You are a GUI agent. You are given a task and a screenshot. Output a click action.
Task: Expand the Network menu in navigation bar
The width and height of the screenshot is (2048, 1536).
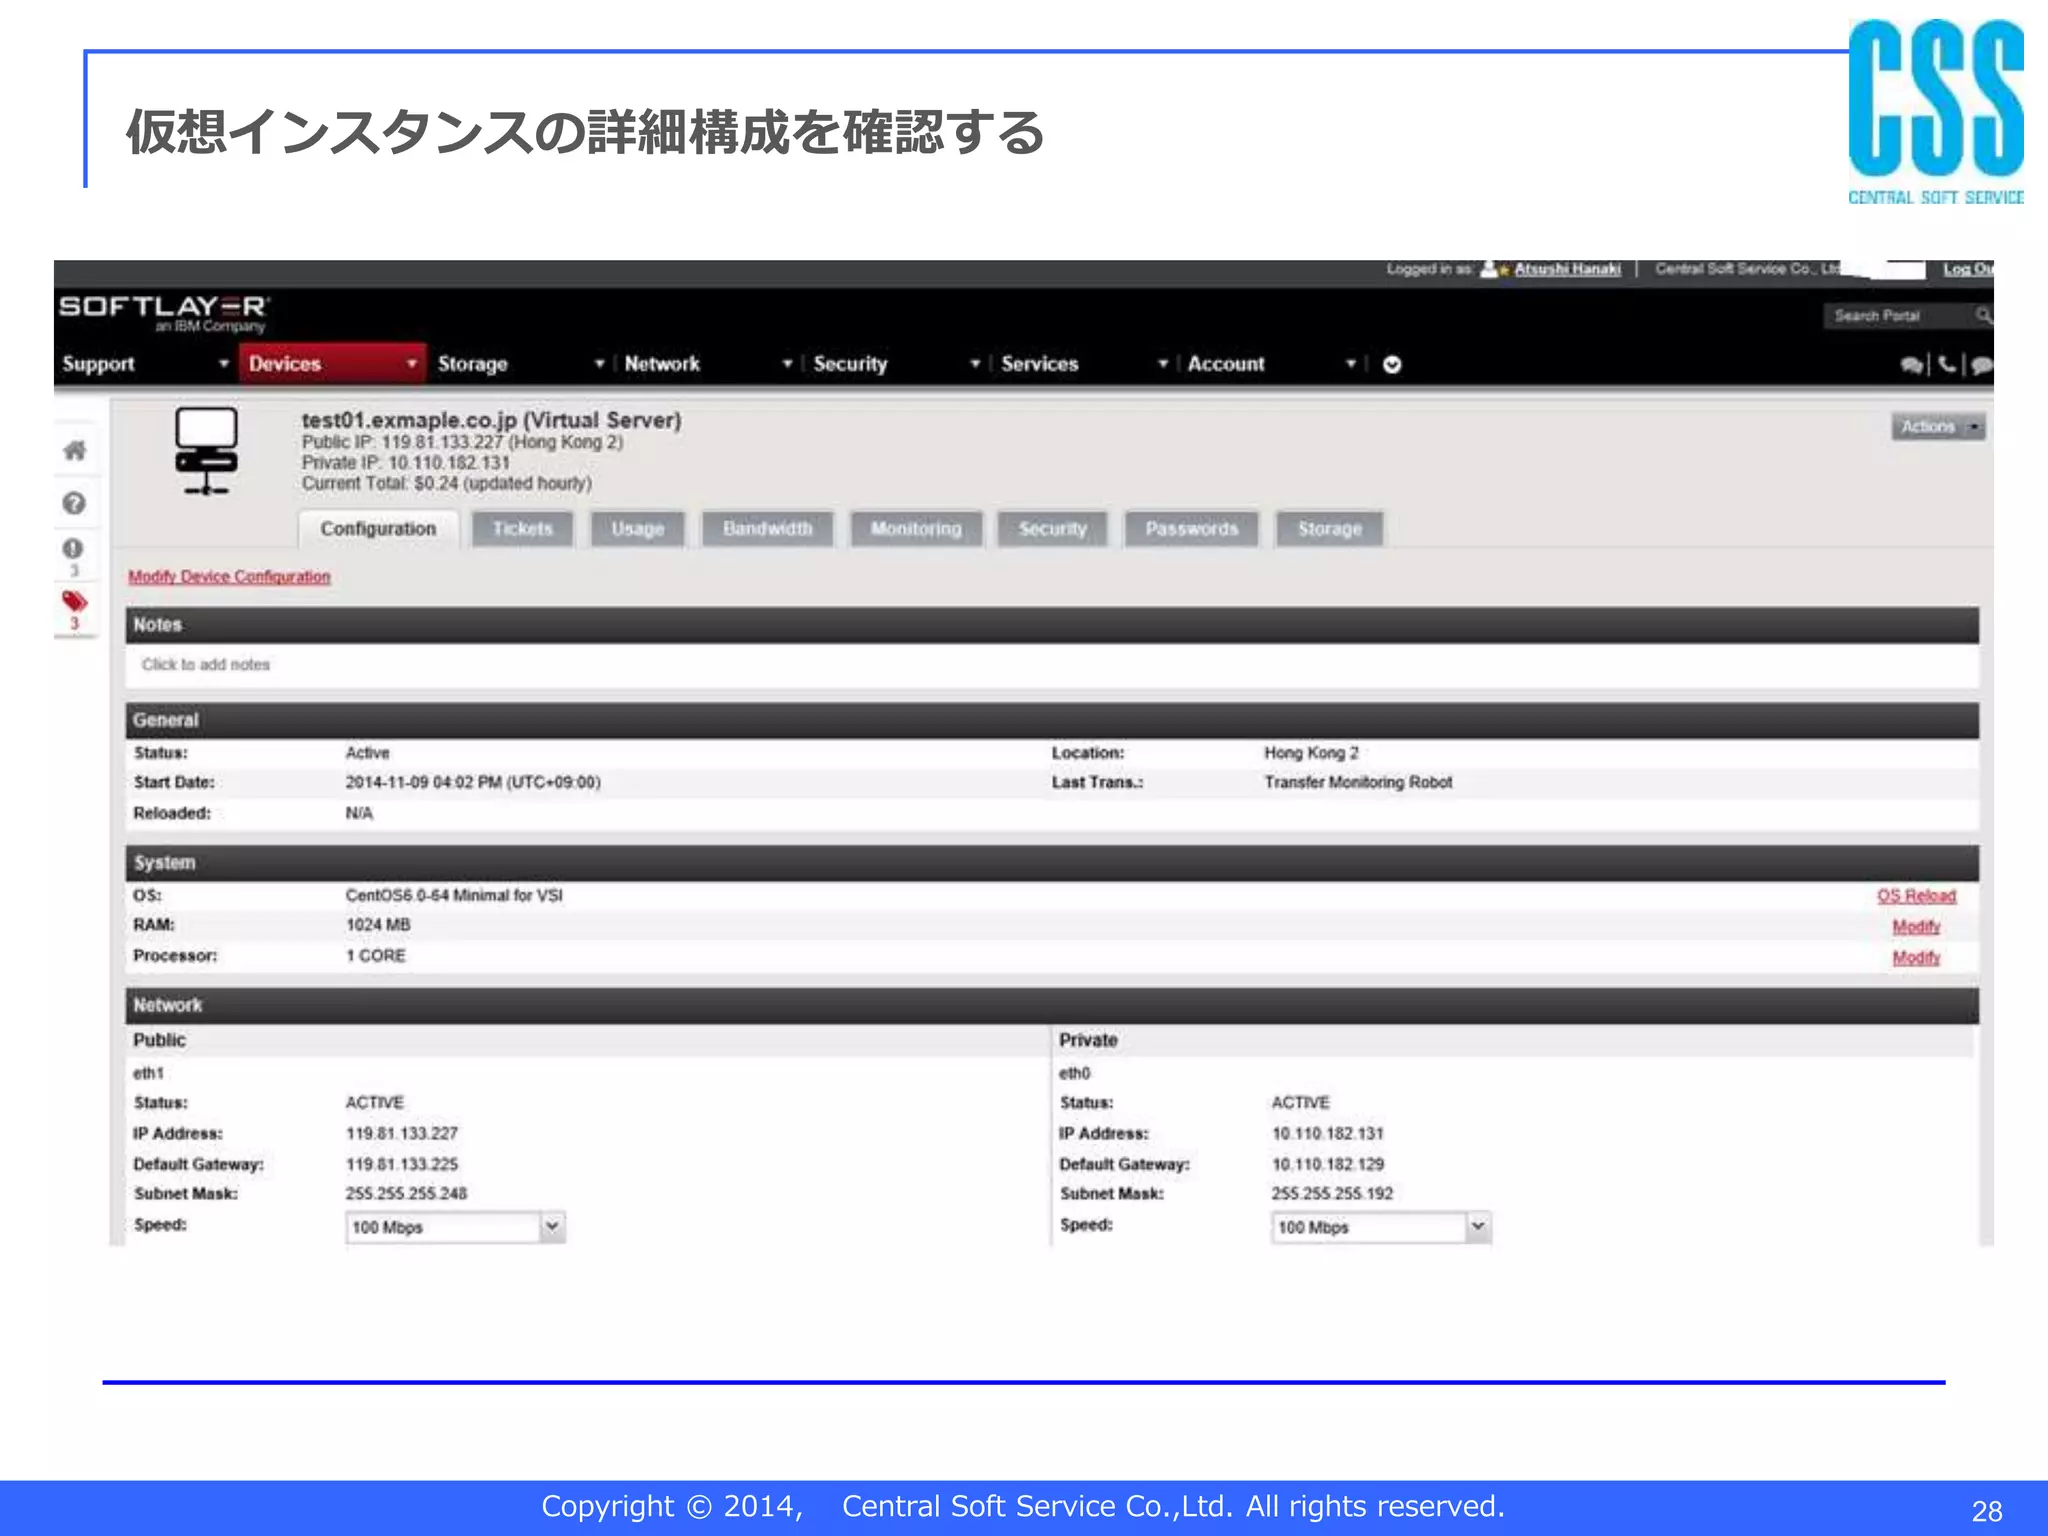click(x=707, y=364)
